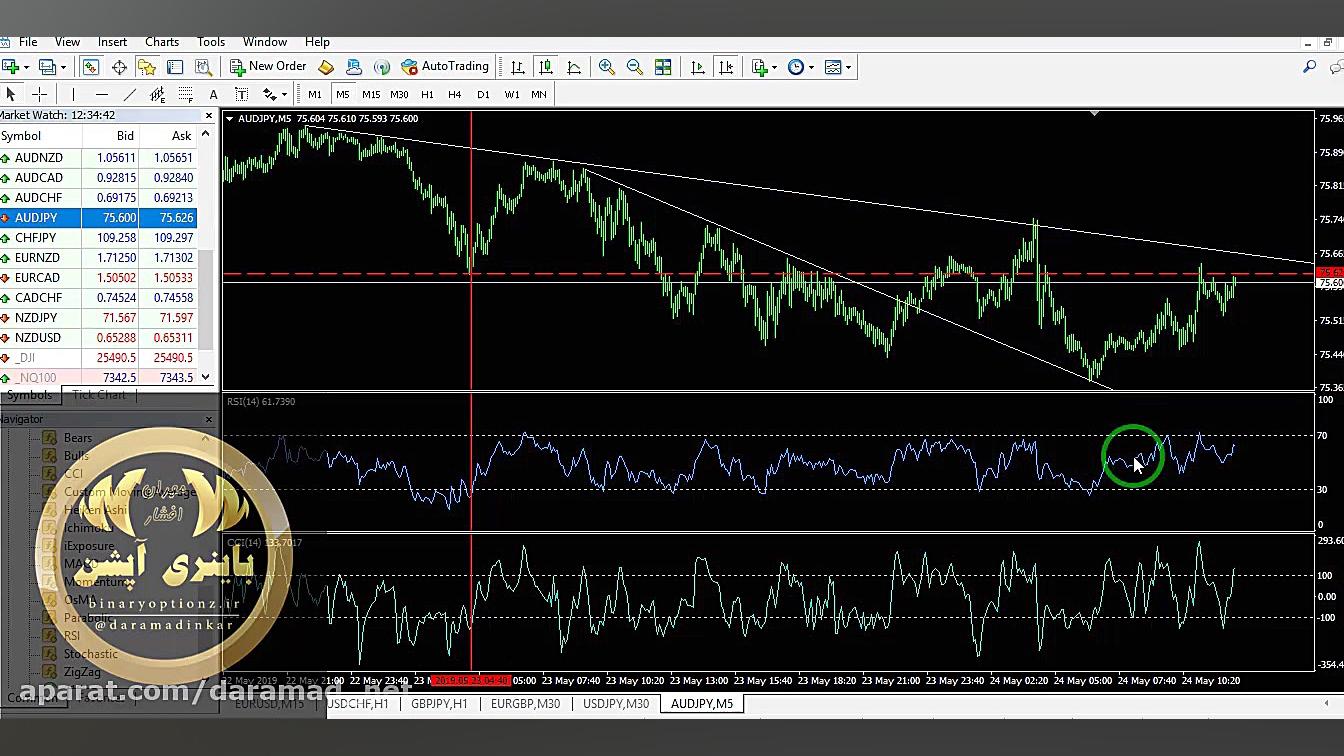Select Bears indicator in Navigator
1344x756 pixels.
[77, 438]
